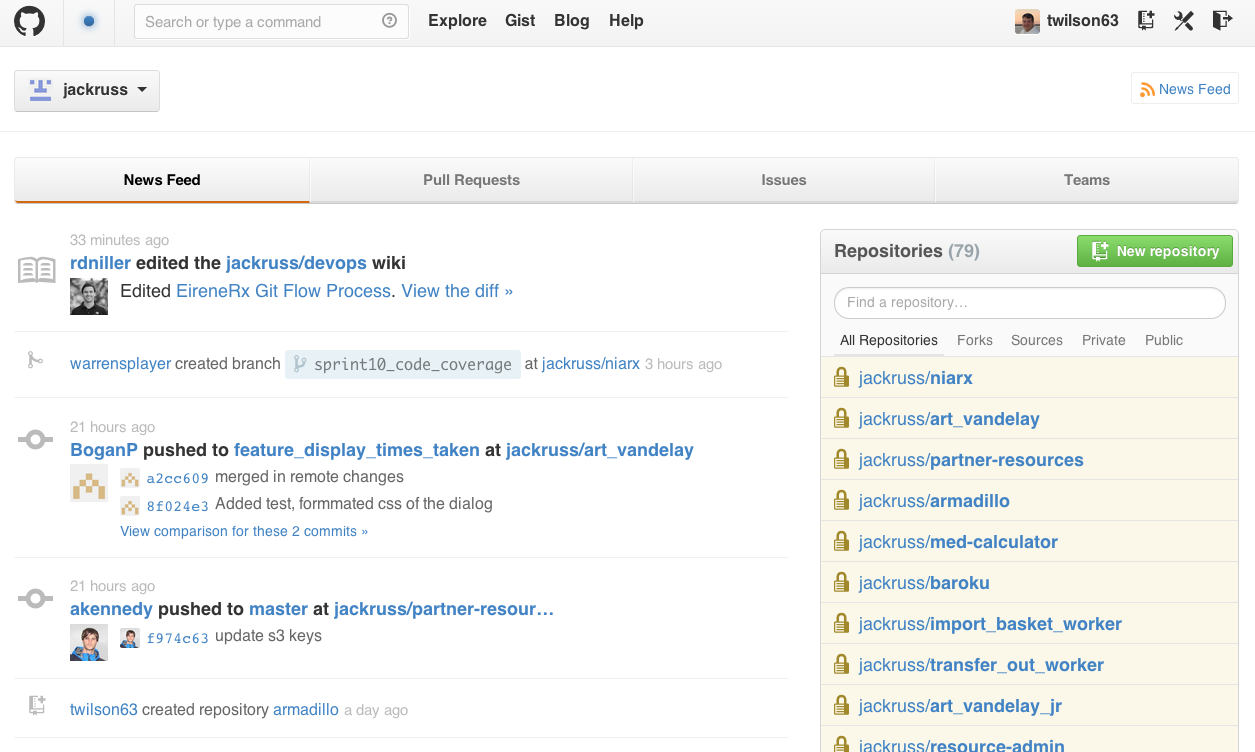Screen dimensions: 1255x752
Task: Open commit f974c63 link
Action: (x=177, y=637)
